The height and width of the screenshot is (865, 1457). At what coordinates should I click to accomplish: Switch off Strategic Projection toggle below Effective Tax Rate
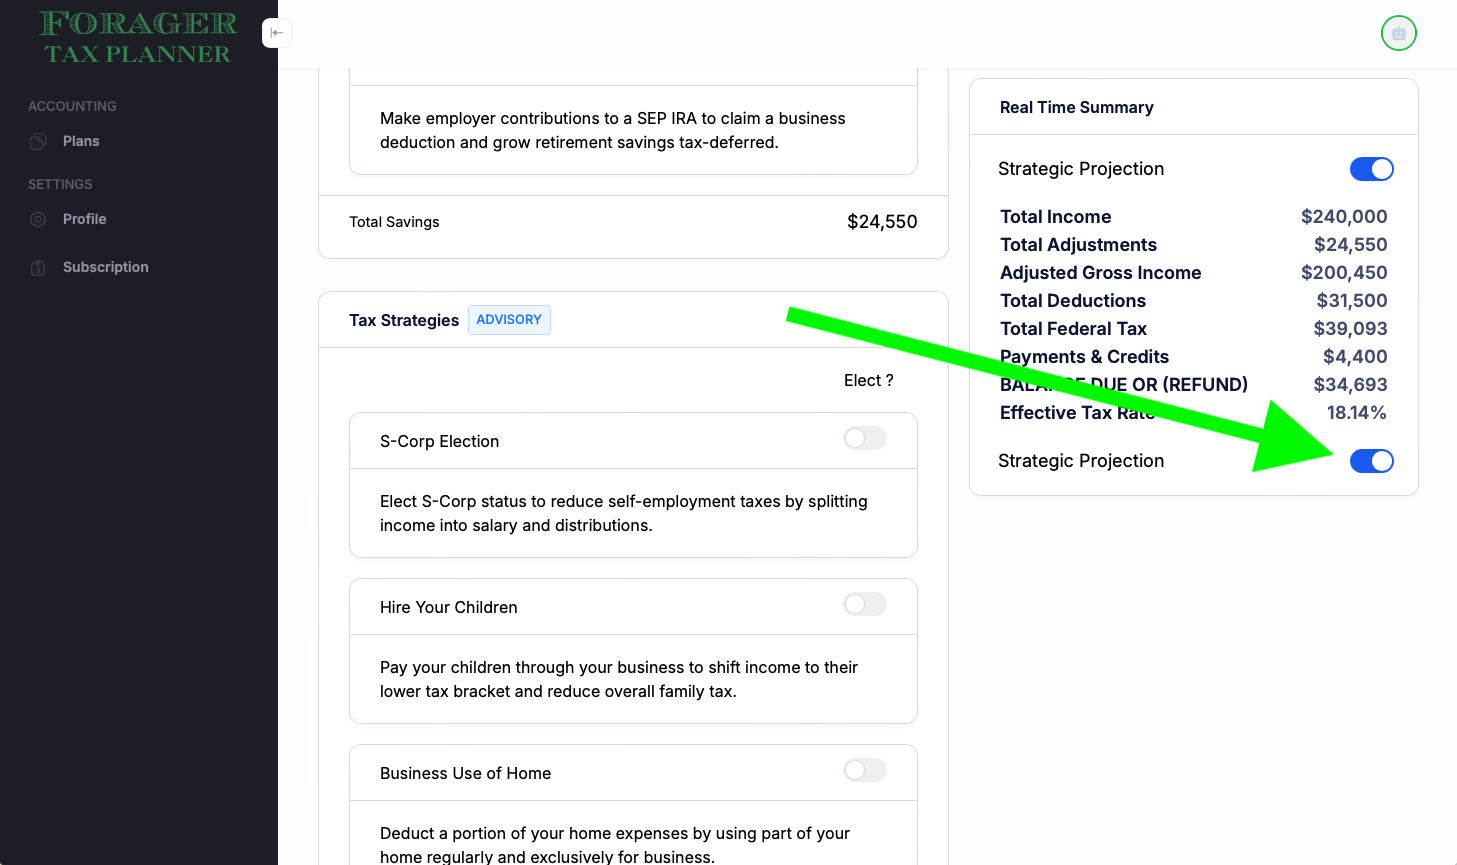1371,461
